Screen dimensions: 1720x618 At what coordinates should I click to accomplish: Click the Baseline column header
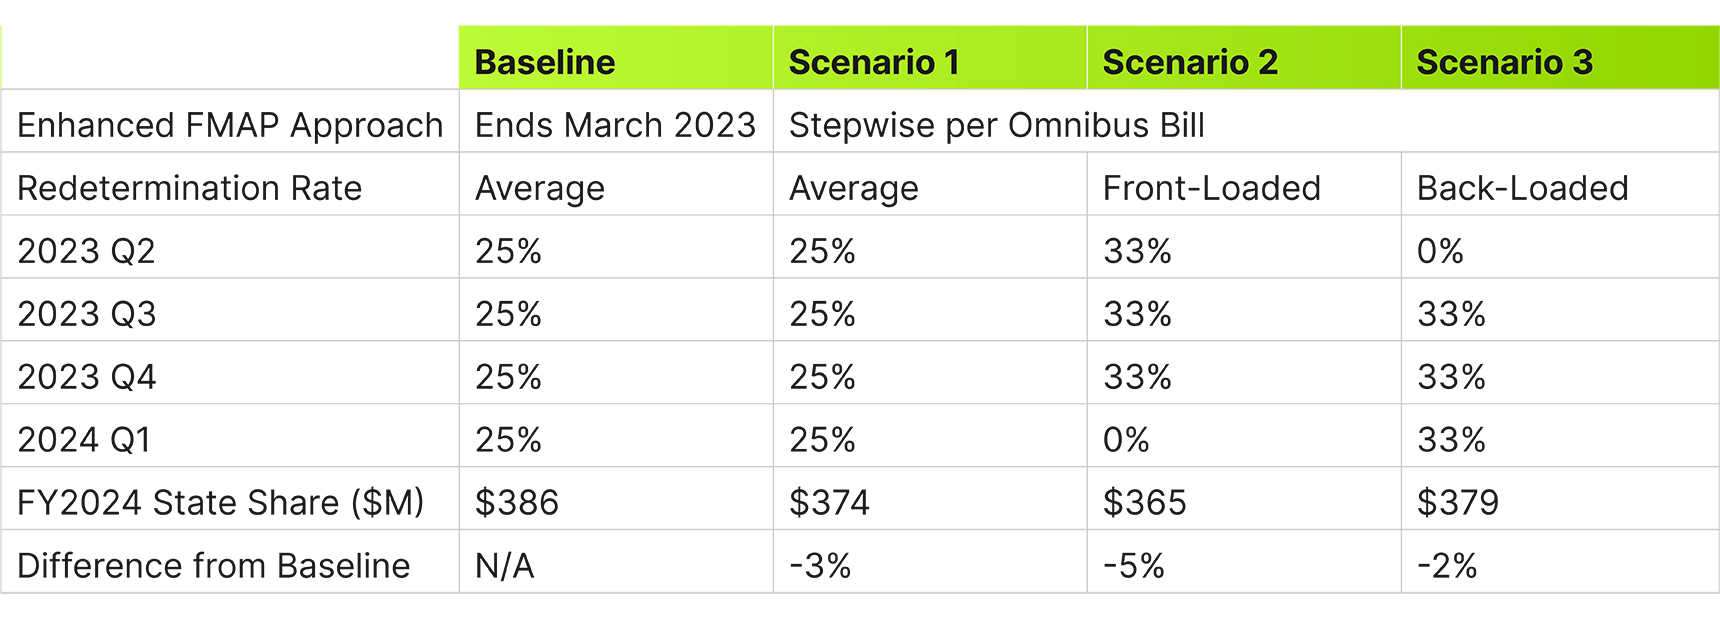tap(615, 58)
